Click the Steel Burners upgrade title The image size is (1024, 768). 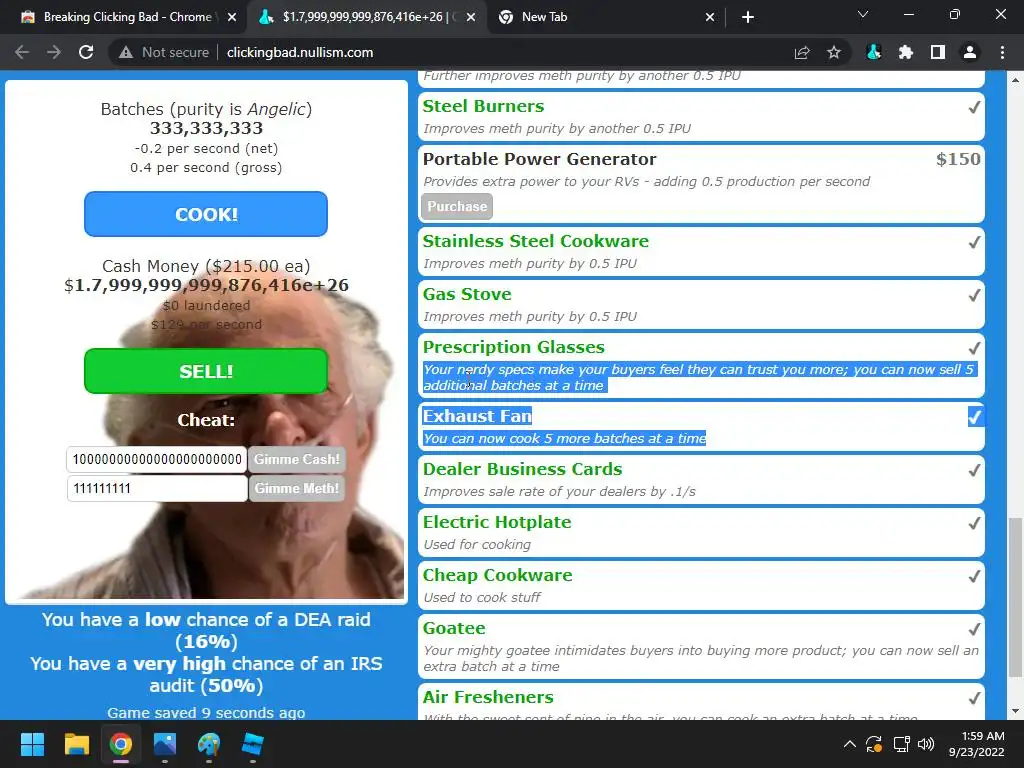coord(483,106)
